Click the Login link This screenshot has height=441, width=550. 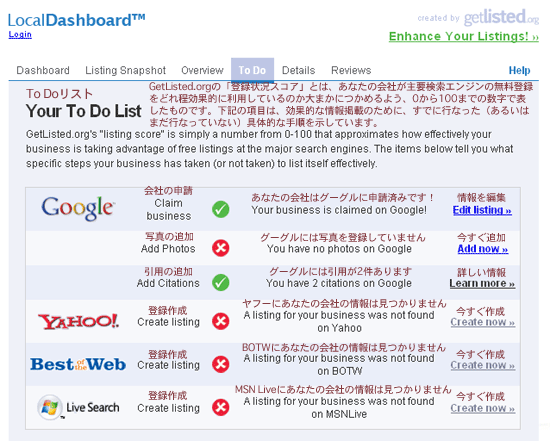click(x=20, y=34)
